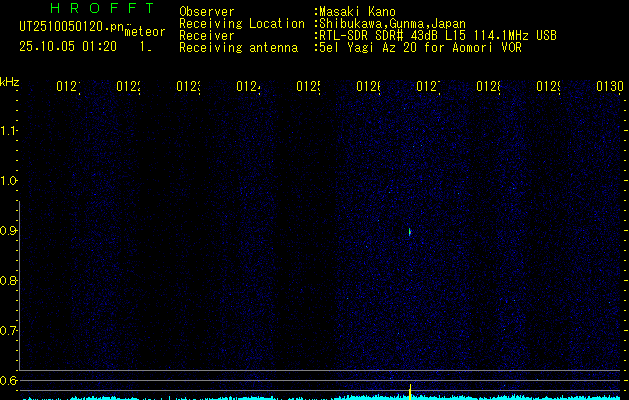
Task: Click the yellow spike in the bottom signal level trace
Action: [410, 391]
